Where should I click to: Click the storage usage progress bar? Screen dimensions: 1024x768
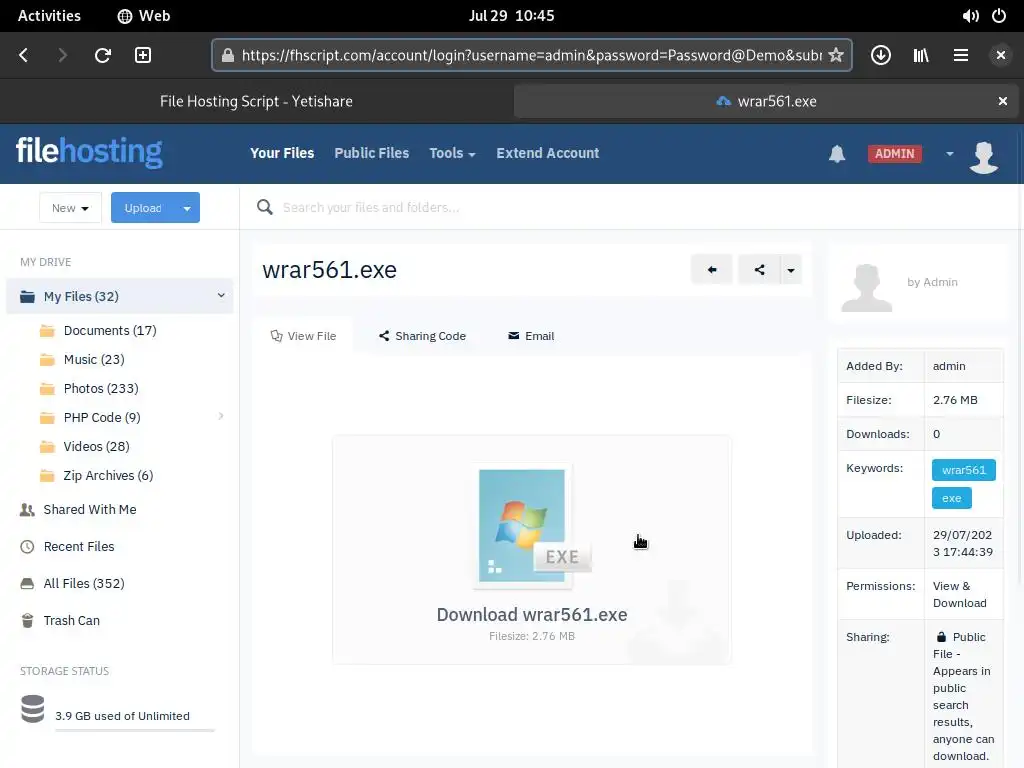click(135, 730)
